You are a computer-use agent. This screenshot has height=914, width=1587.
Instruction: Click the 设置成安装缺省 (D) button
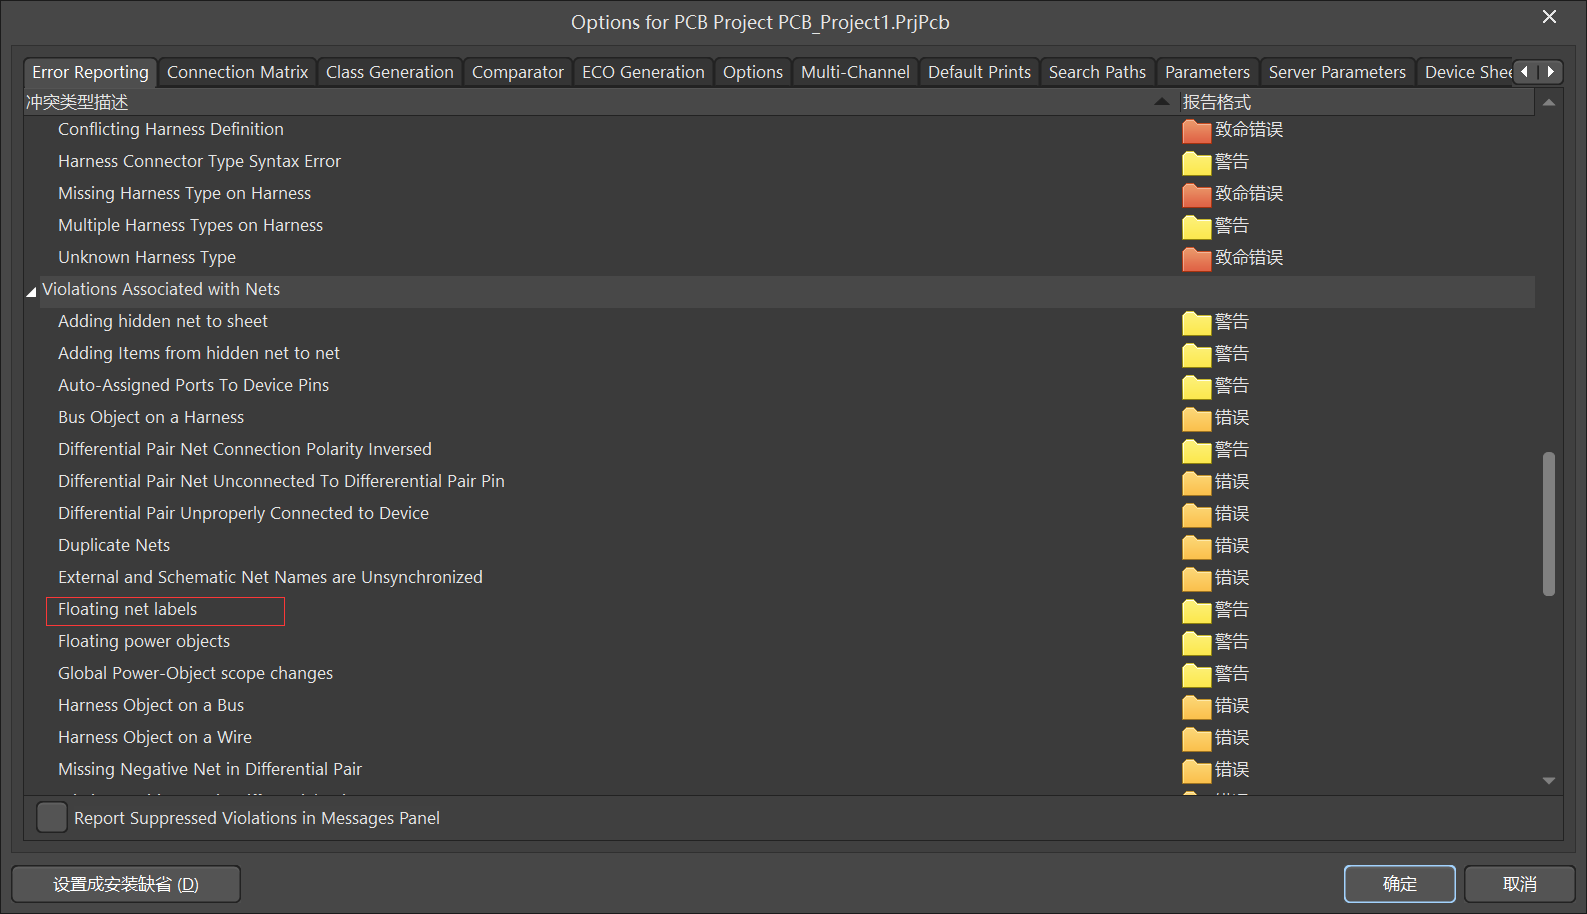tap(126, 884)
